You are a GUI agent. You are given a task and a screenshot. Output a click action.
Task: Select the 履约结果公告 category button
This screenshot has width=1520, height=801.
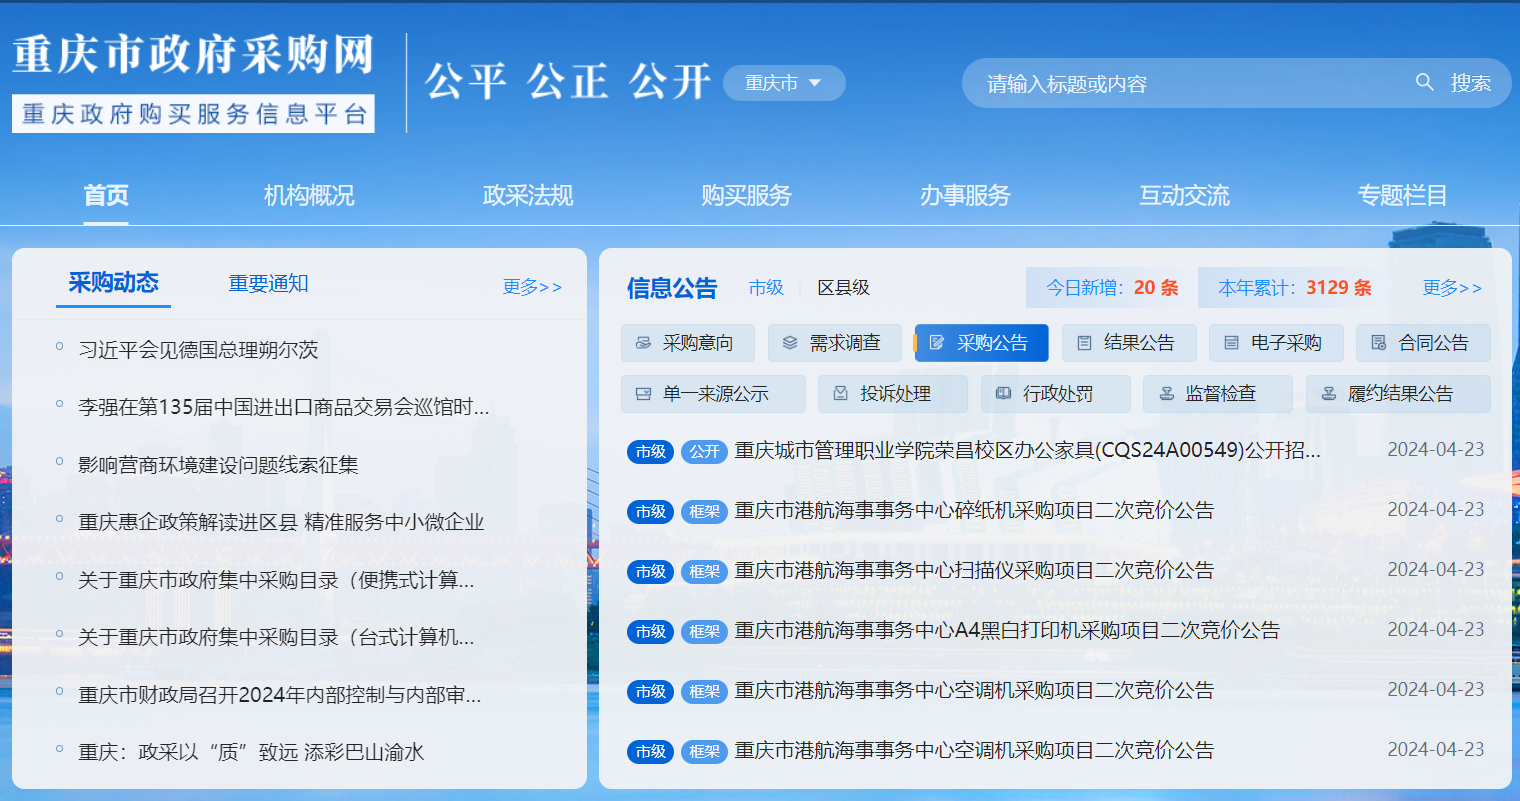pos(1398,394)
